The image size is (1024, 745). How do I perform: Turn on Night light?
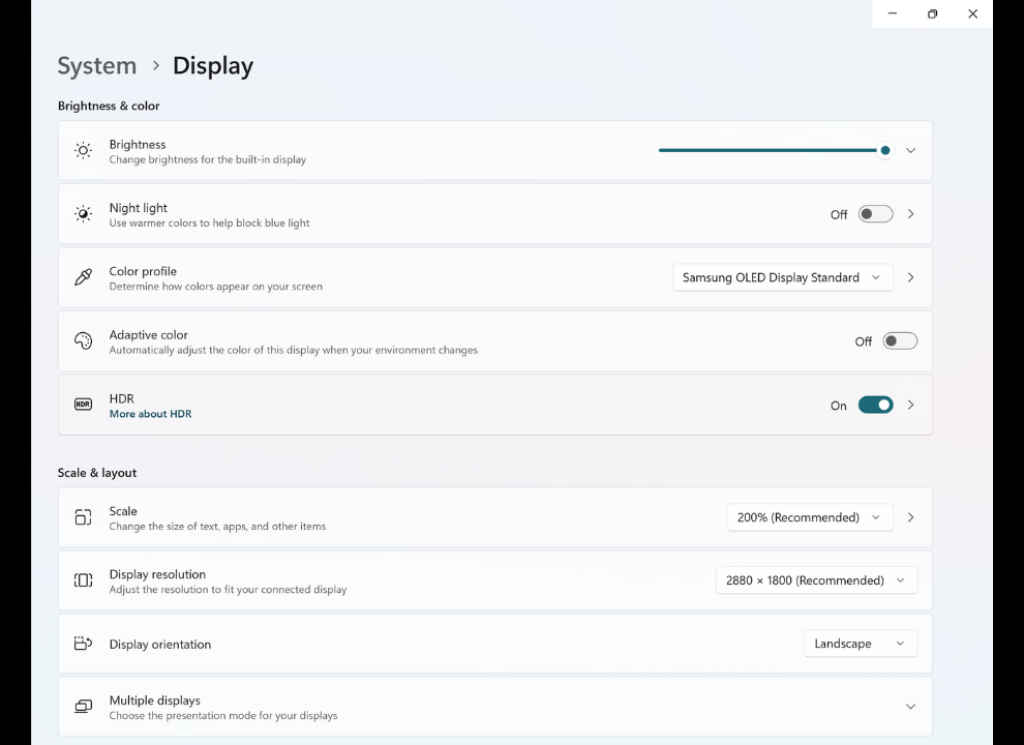coord(875,213)
